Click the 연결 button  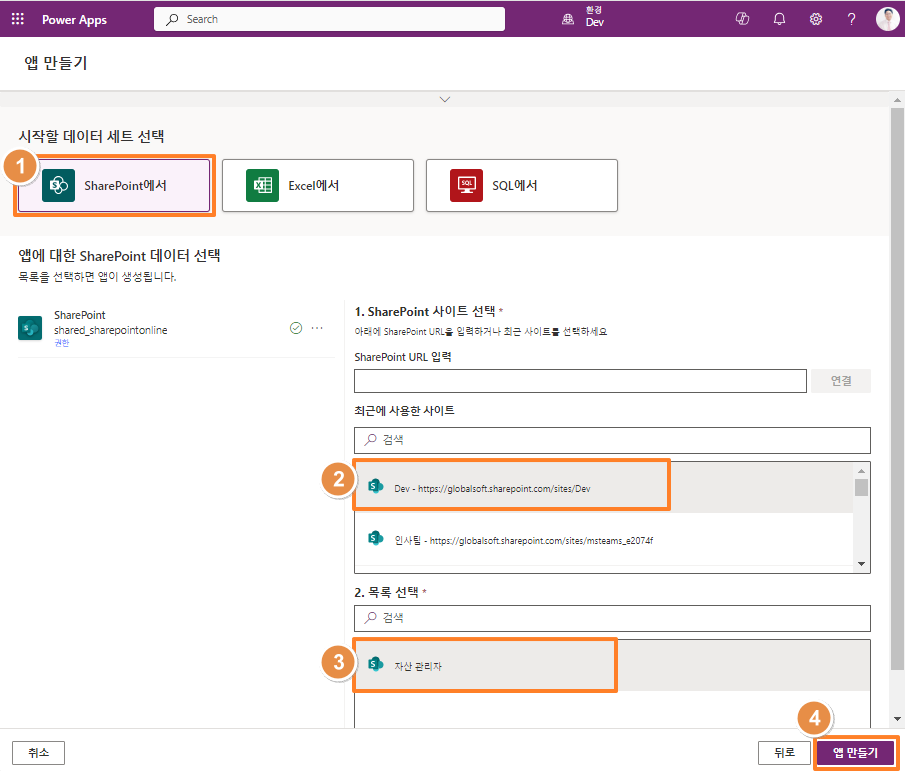(840, 381)
